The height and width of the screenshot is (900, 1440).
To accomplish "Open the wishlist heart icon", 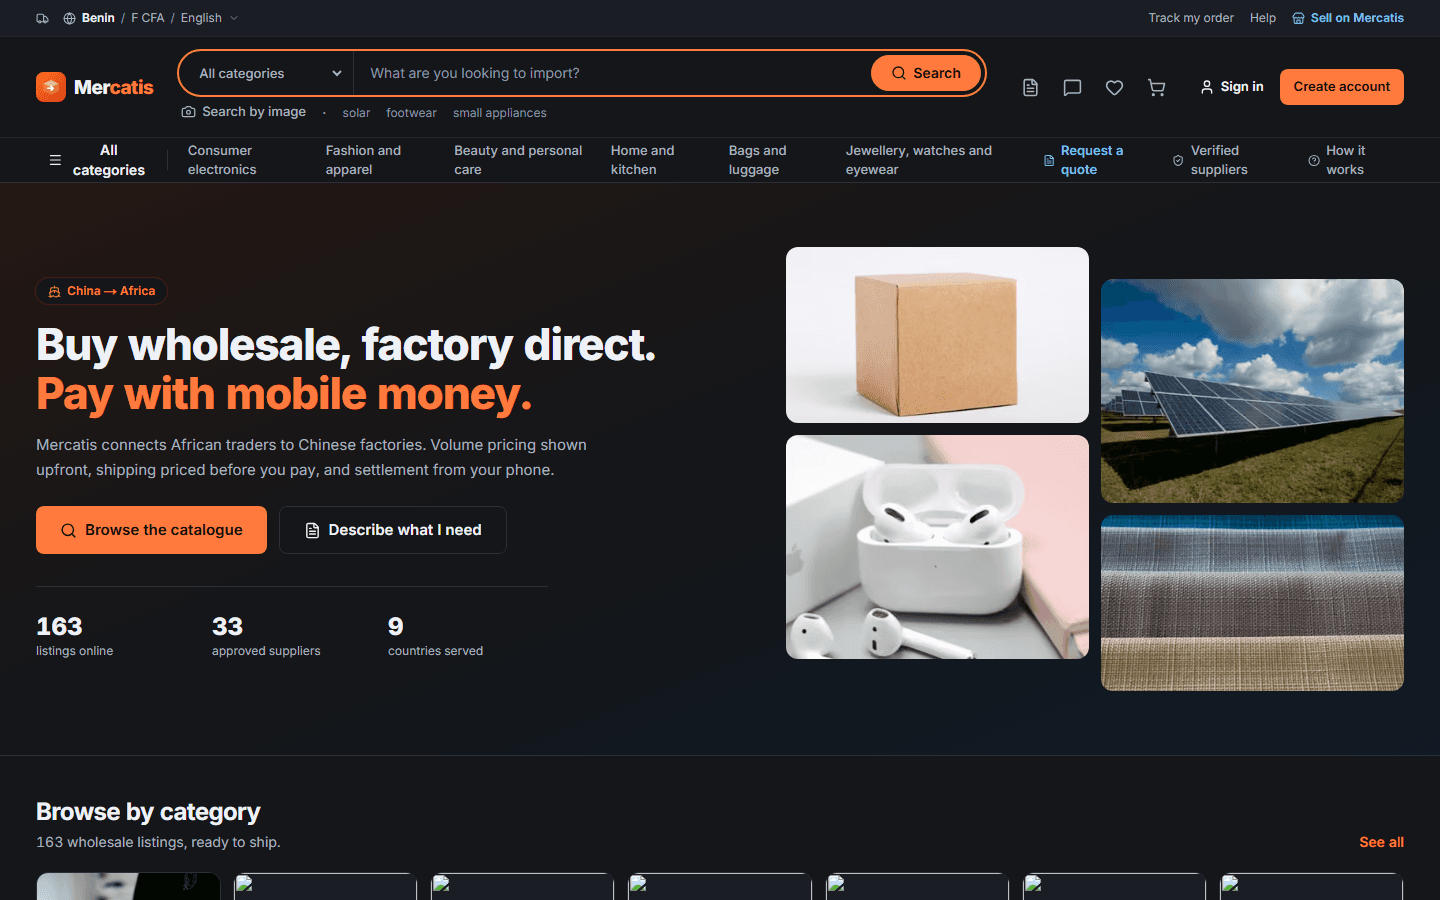I will coord(1114,88).
